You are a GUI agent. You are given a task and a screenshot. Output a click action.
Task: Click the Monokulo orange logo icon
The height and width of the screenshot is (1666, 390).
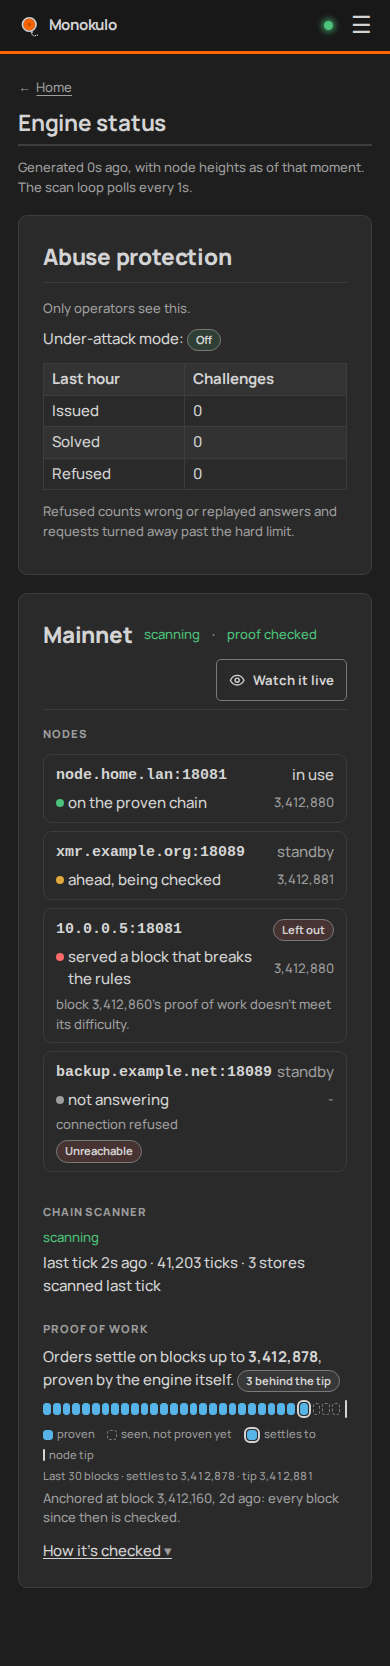(29, 25)
